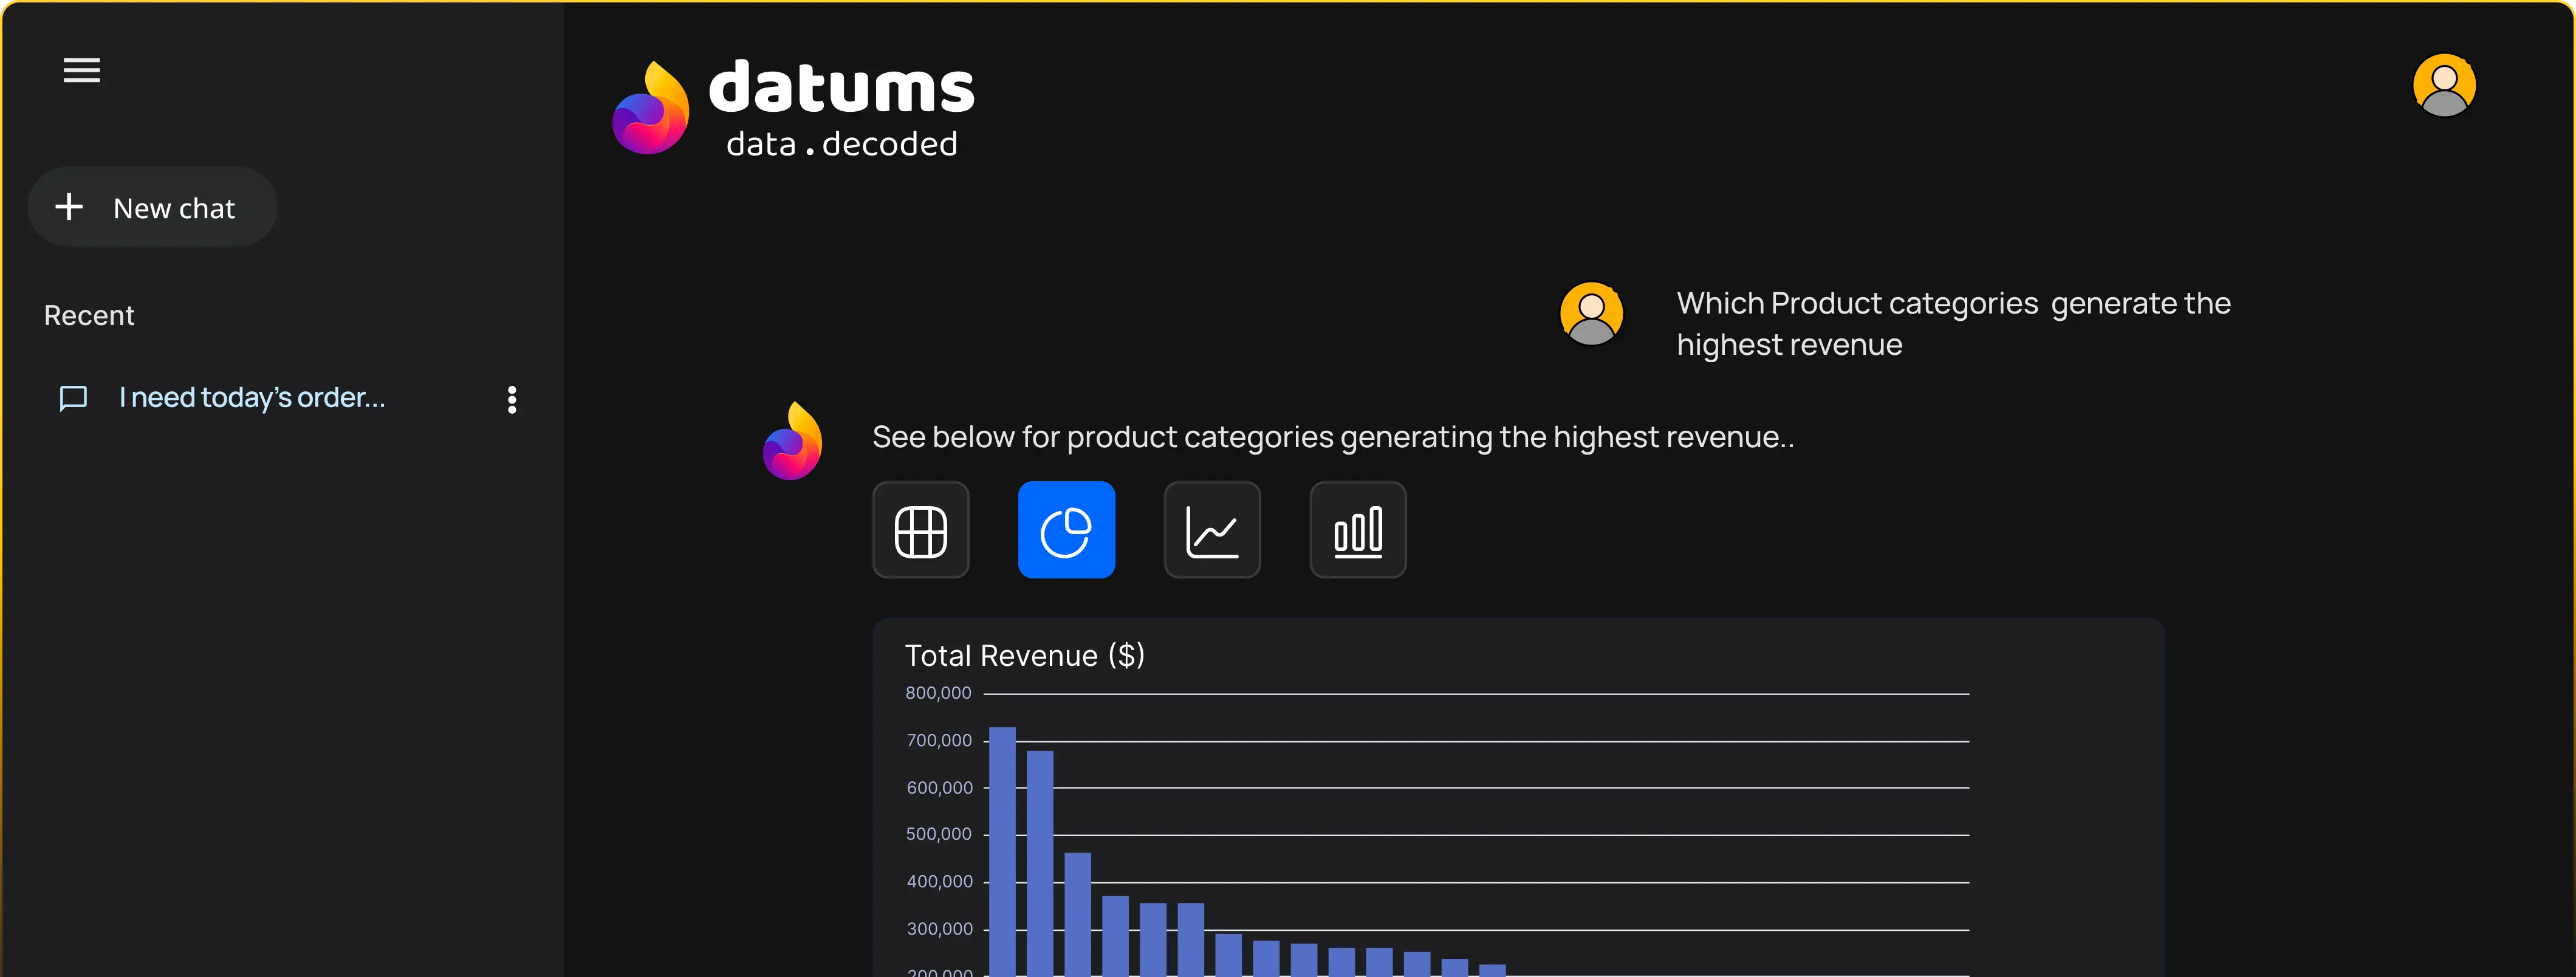Click the 'data.decoded' tagline text
The width and height of the screenshot is (2576, 977).
point(842,145)
